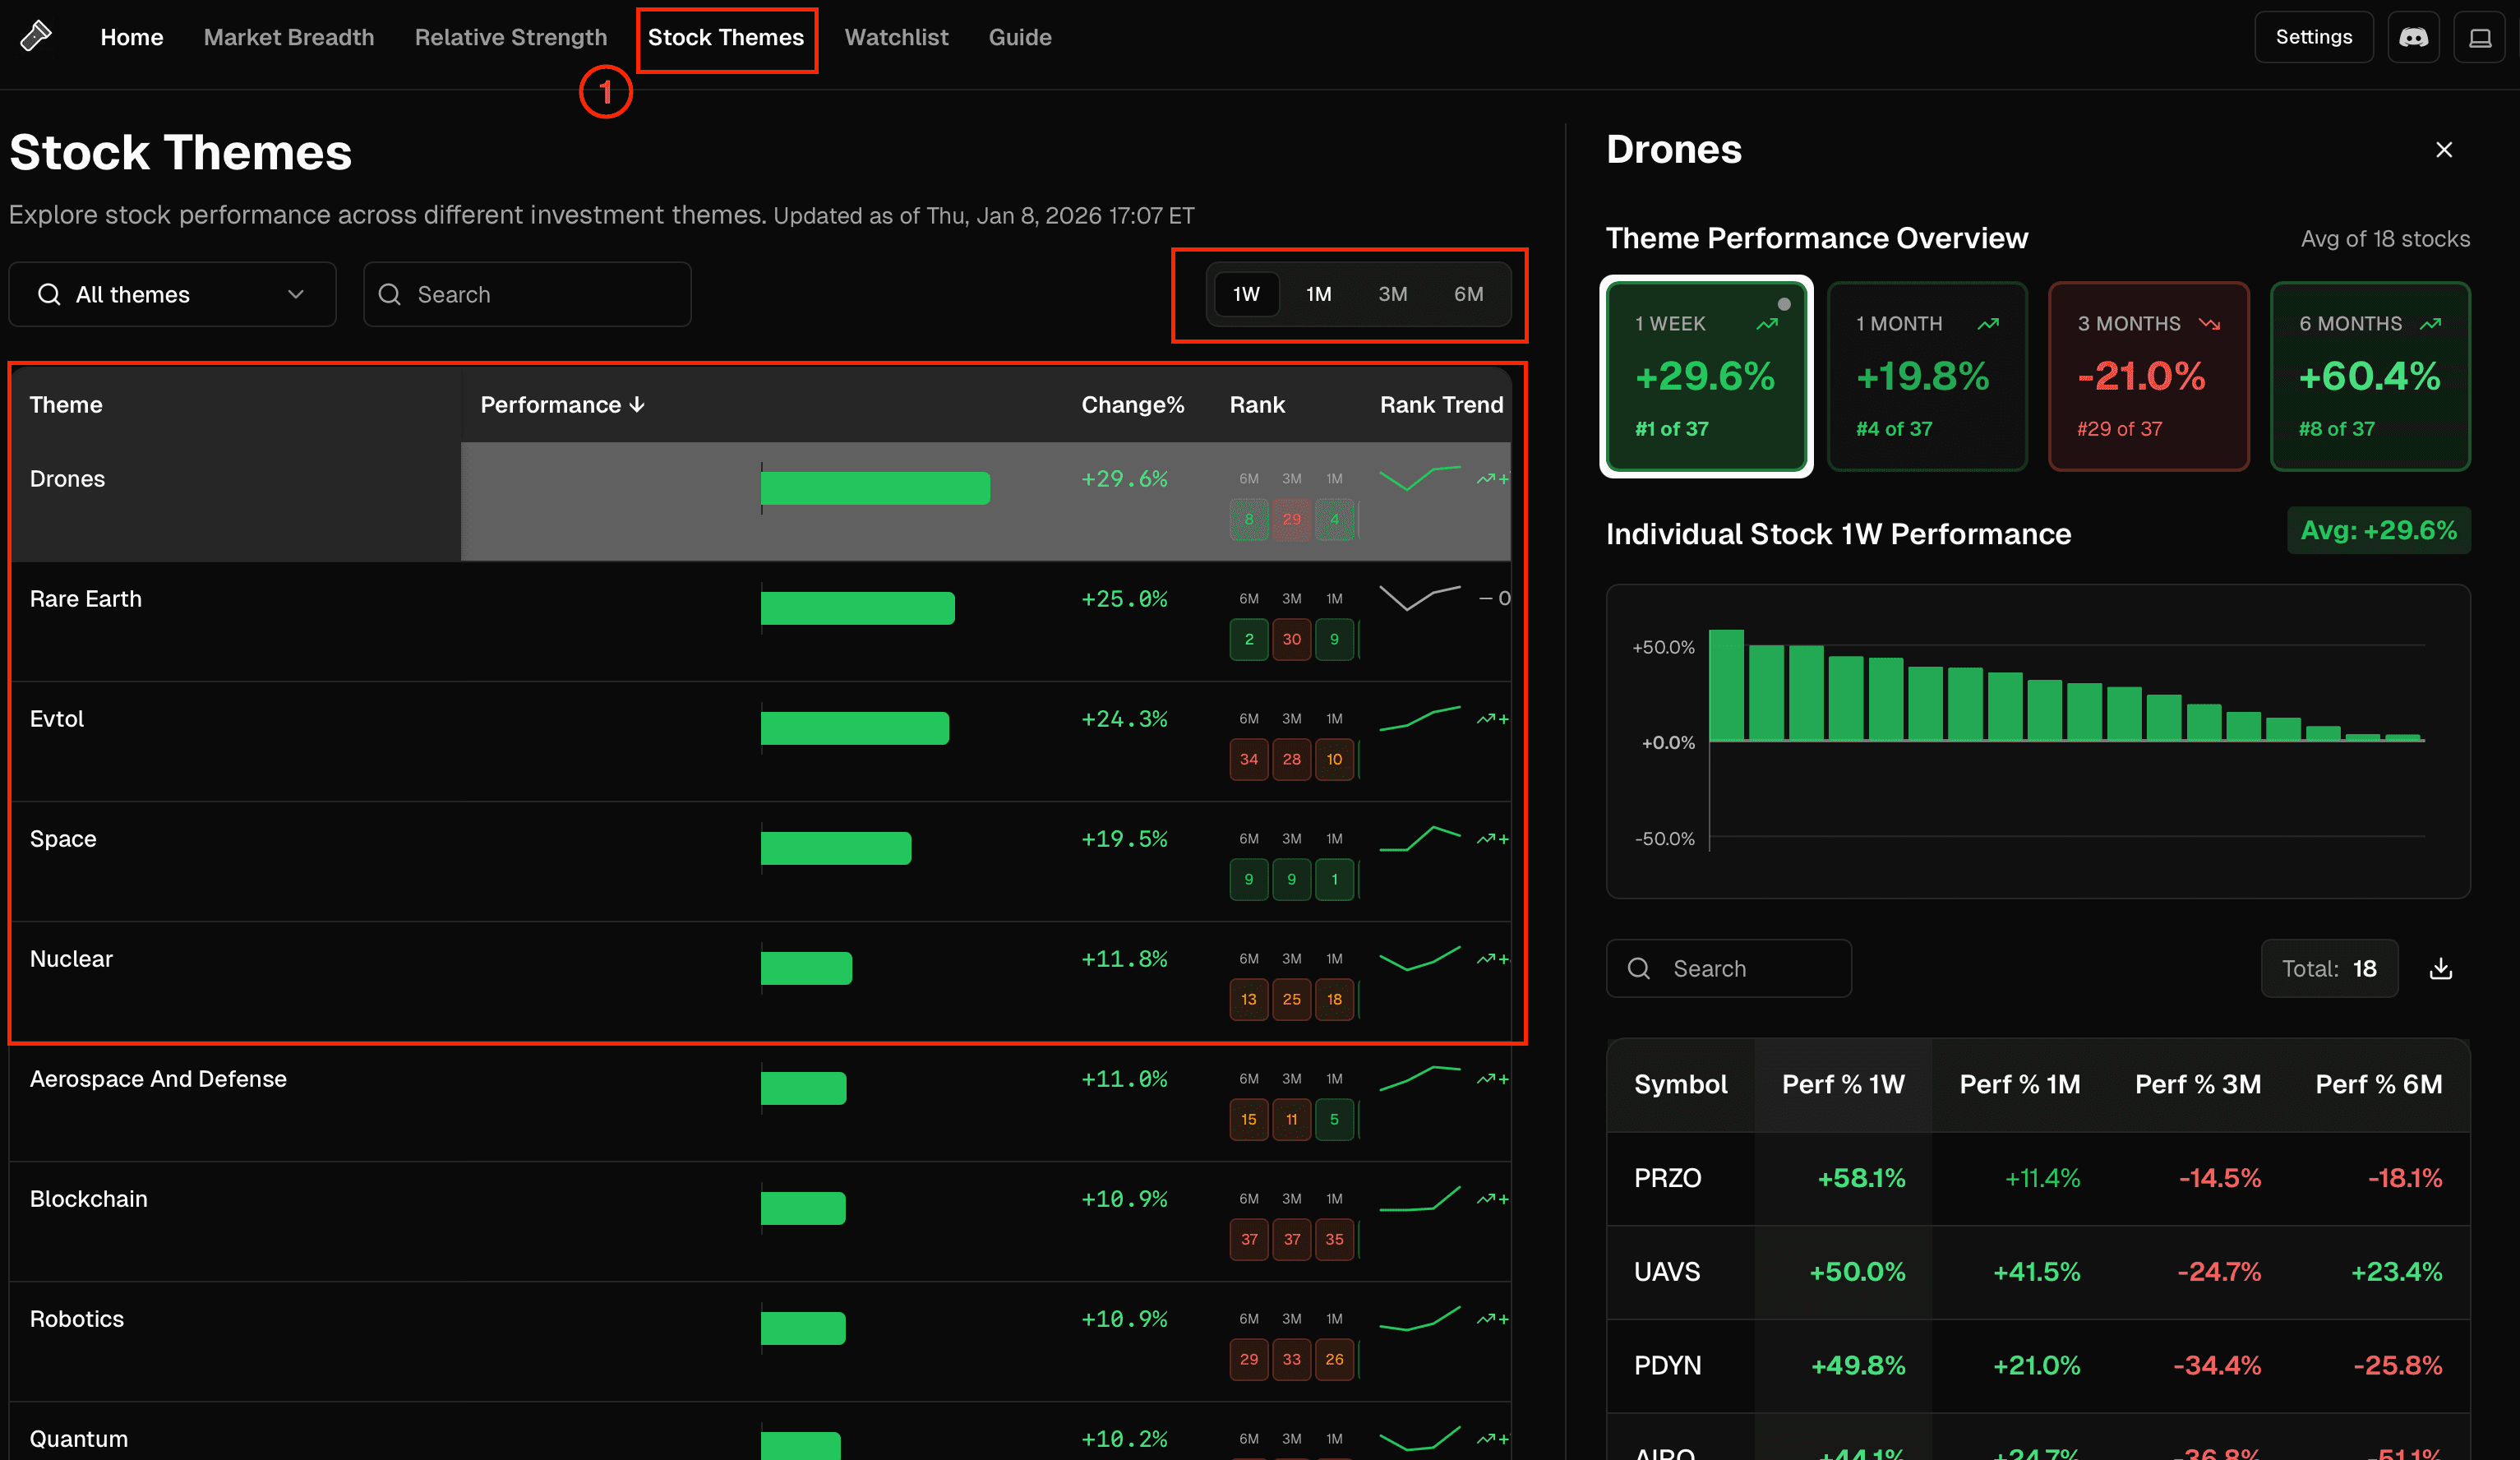Click the upward trend arrow on 1 MONTH card

click(x=1987, y=323)
